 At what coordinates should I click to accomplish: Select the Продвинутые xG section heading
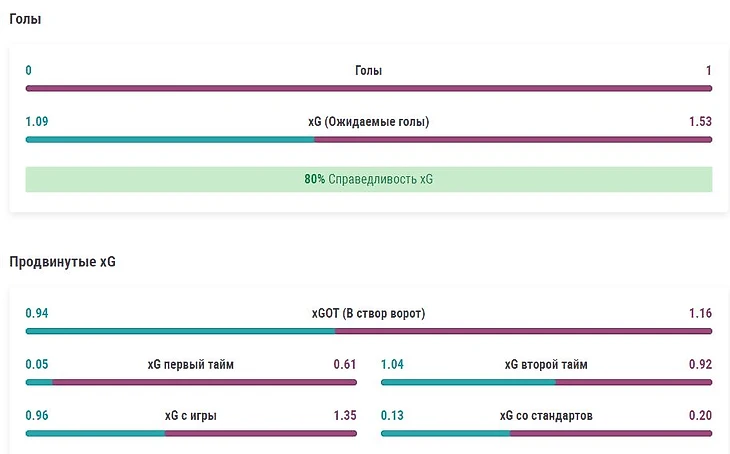click(x=62, y=262)
